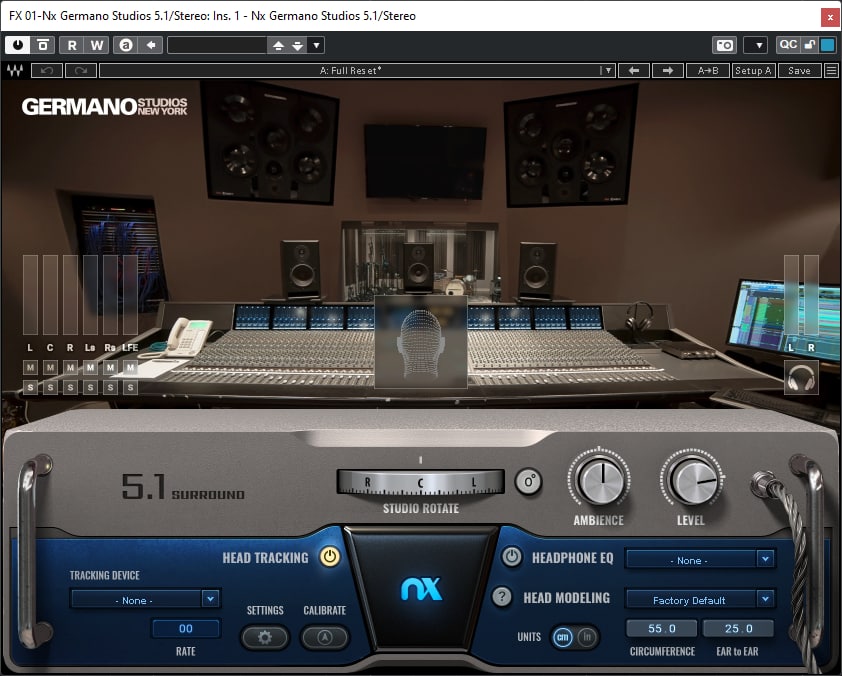
Task: Open Head Modeling Factory Default dropdown
Action: tap(700, 599)
